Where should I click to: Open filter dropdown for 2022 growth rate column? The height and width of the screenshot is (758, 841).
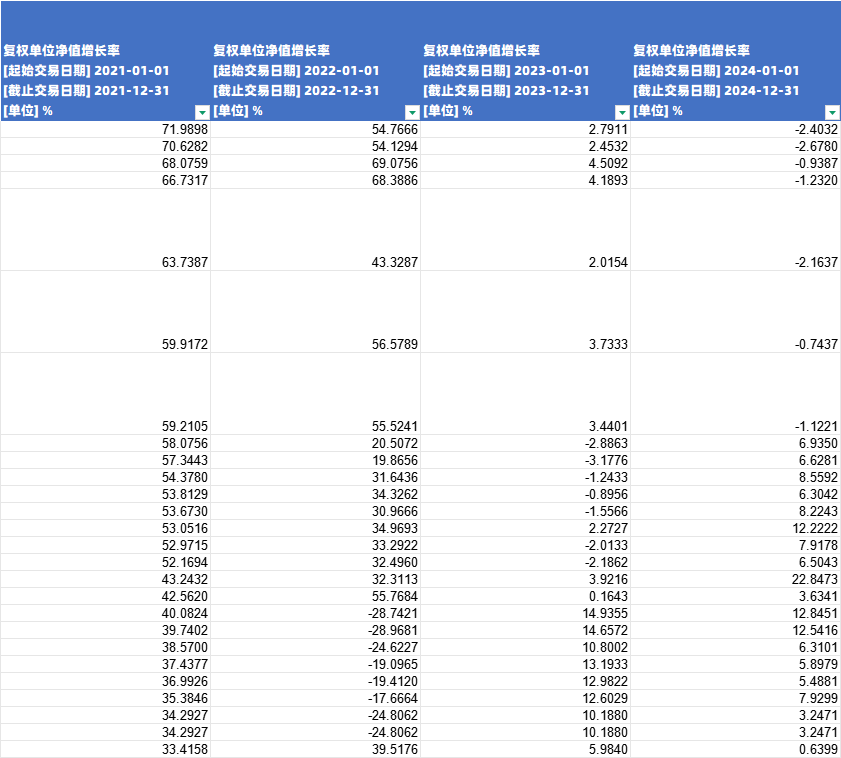[412, 112]
